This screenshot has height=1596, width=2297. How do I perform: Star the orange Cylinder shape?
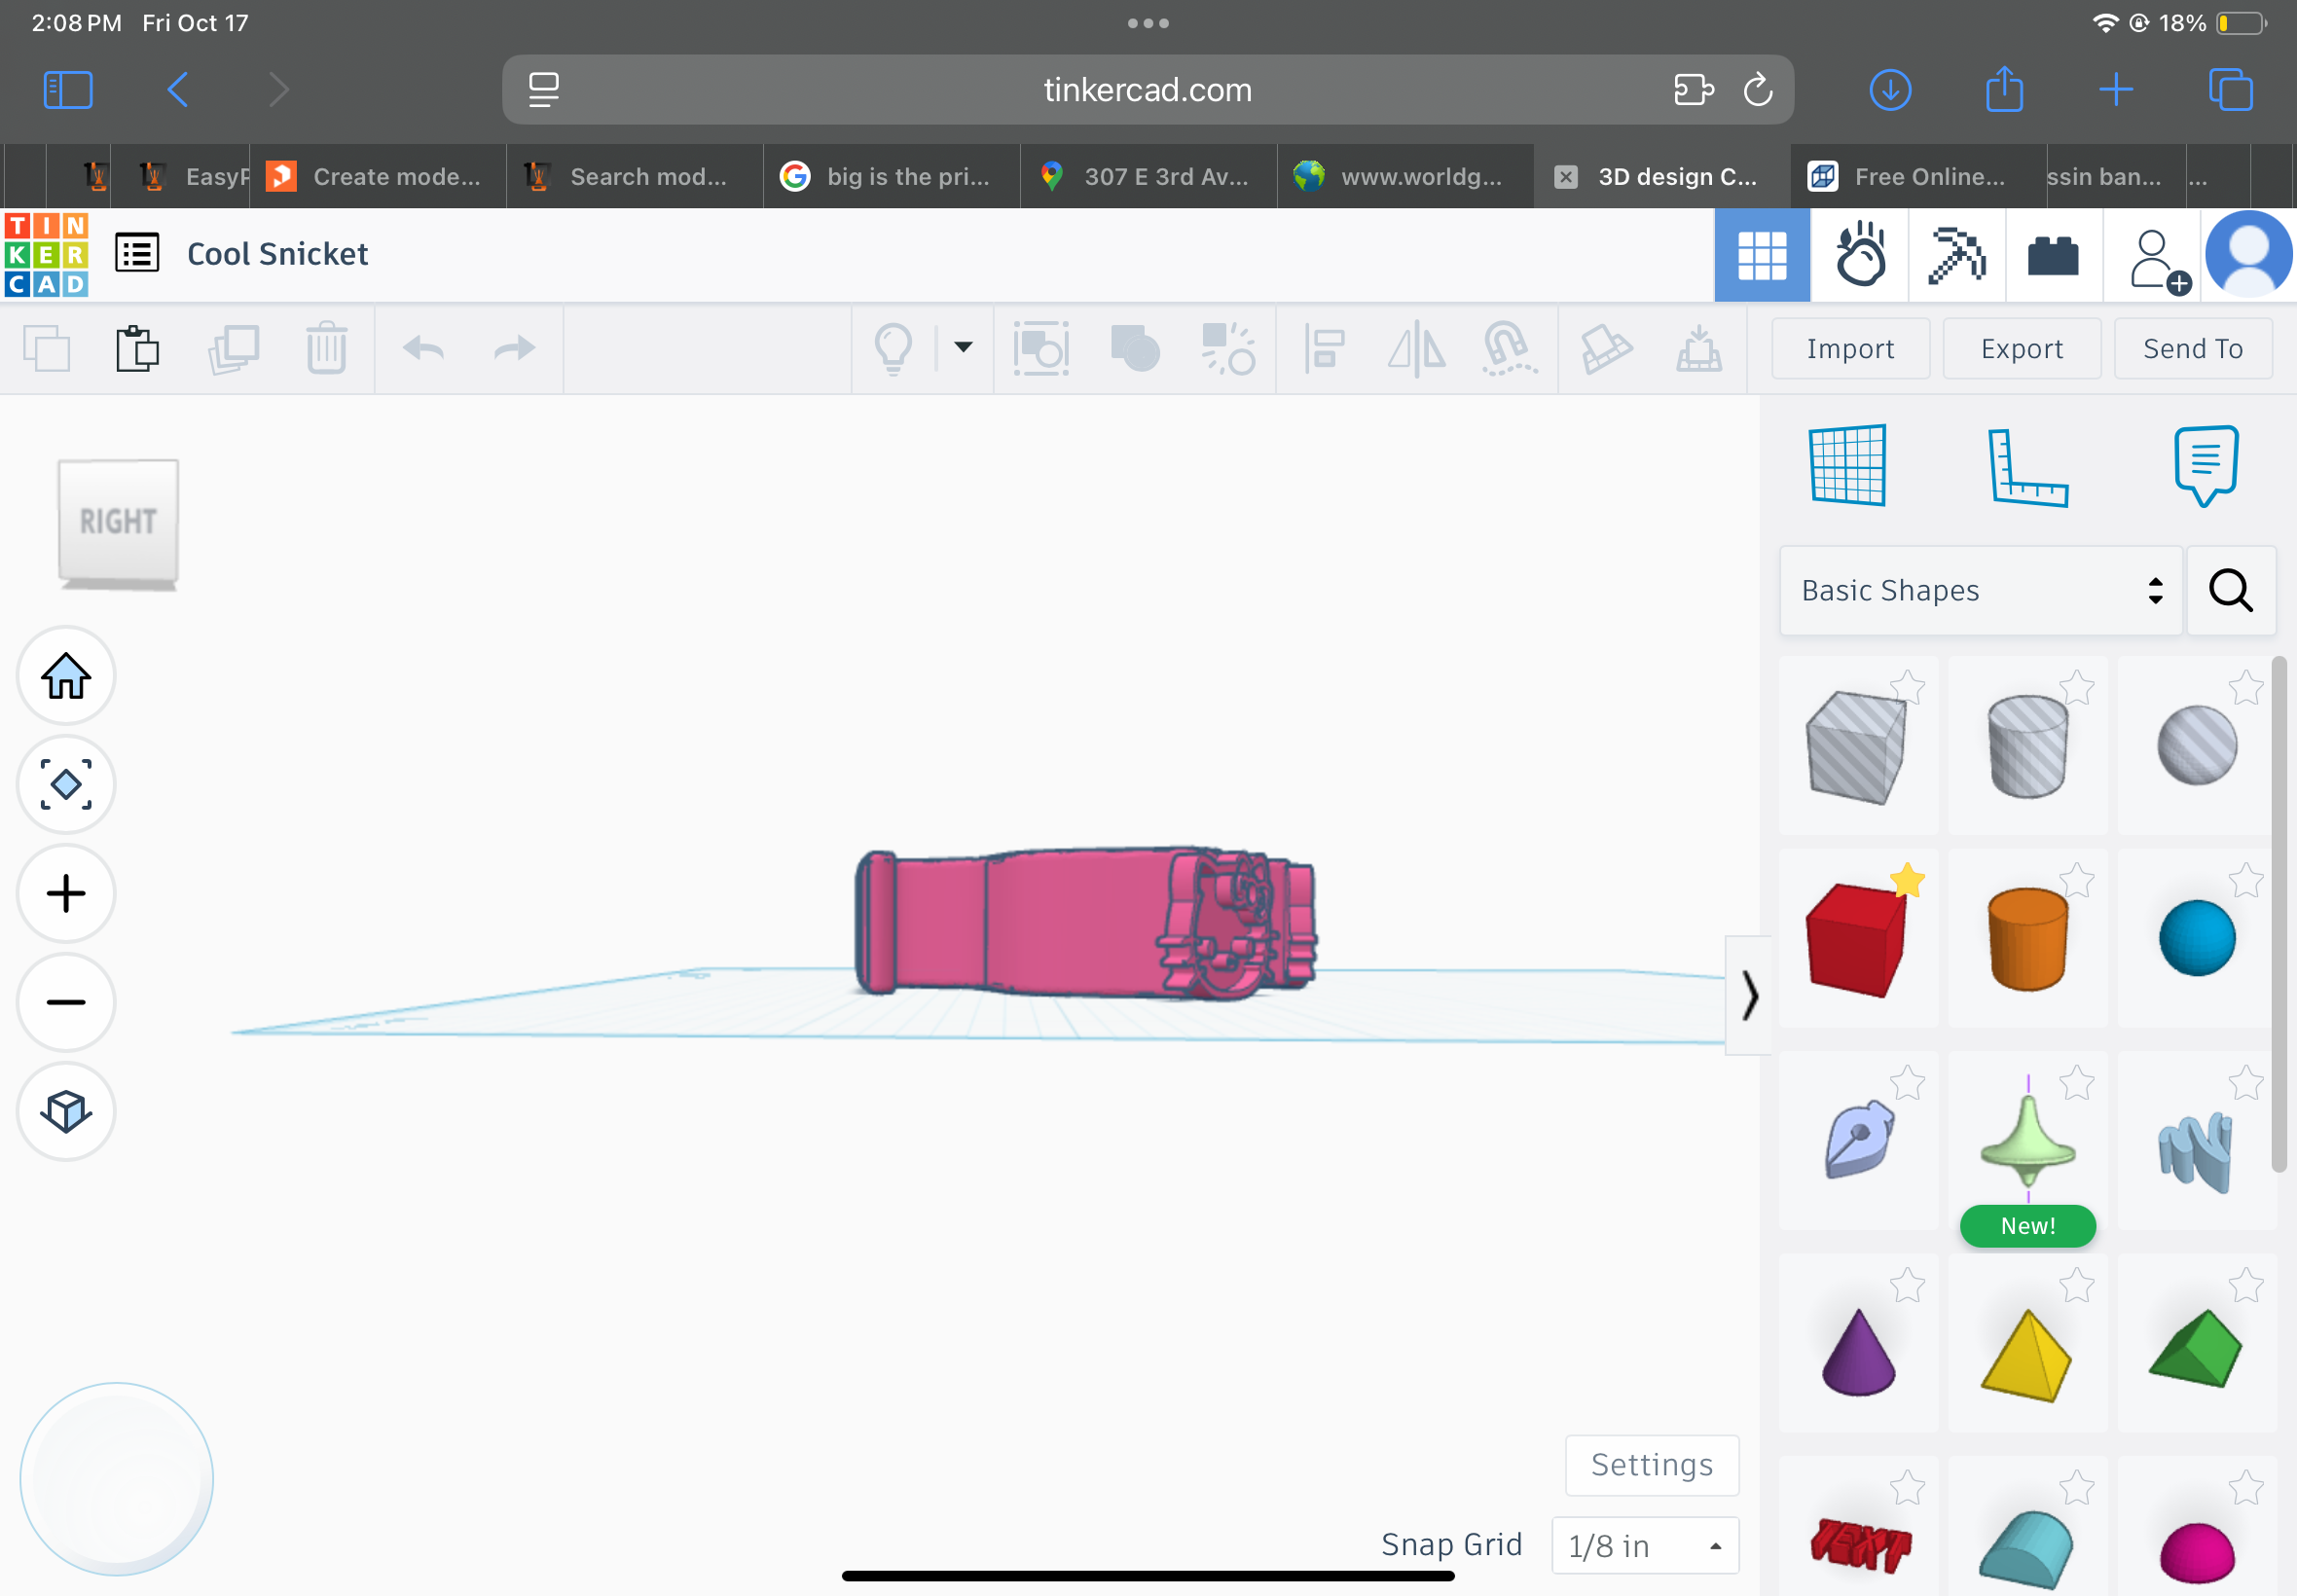tap(2077, 881)
